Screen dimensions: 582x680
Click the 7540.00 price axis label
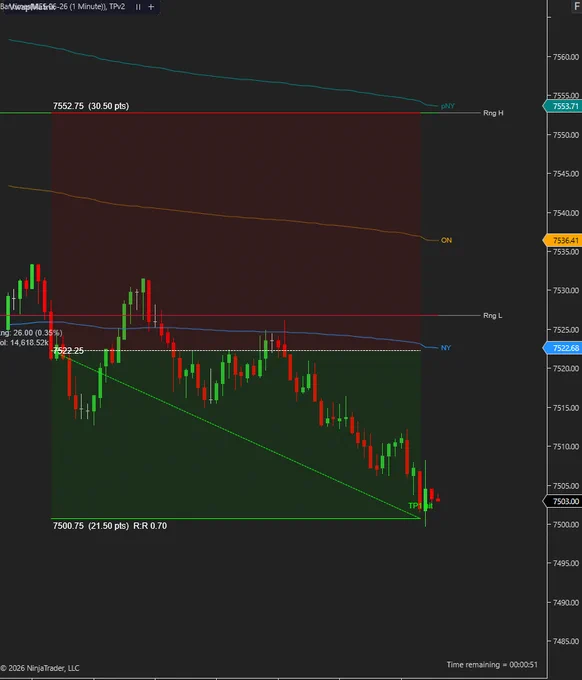point(566,213)
